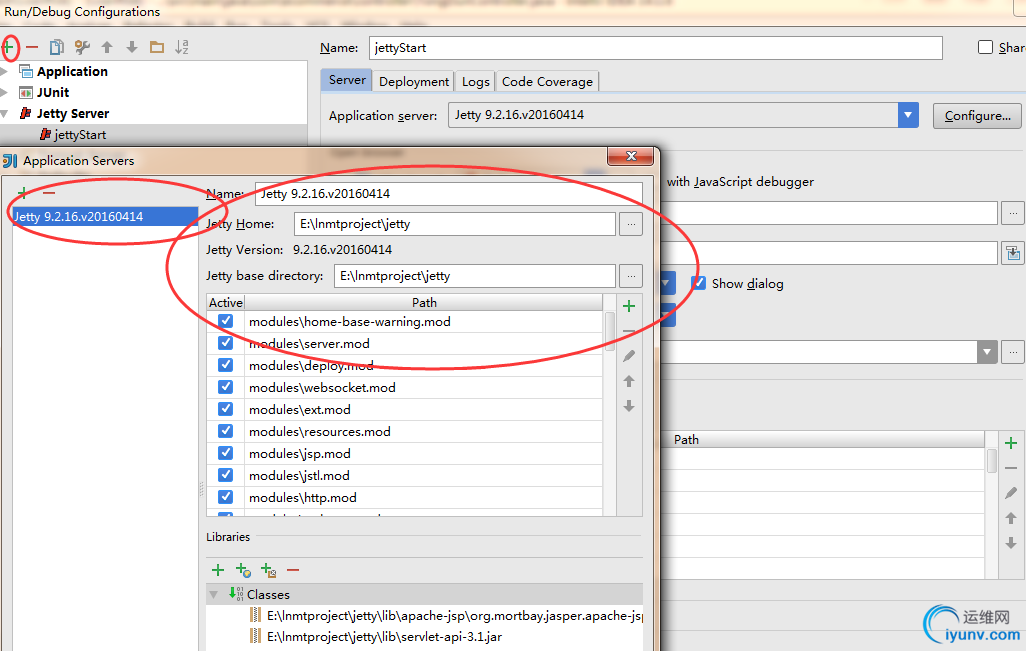Collapse Jetty Server tree node
1026x651 pixels.
(x=5, y=114)
